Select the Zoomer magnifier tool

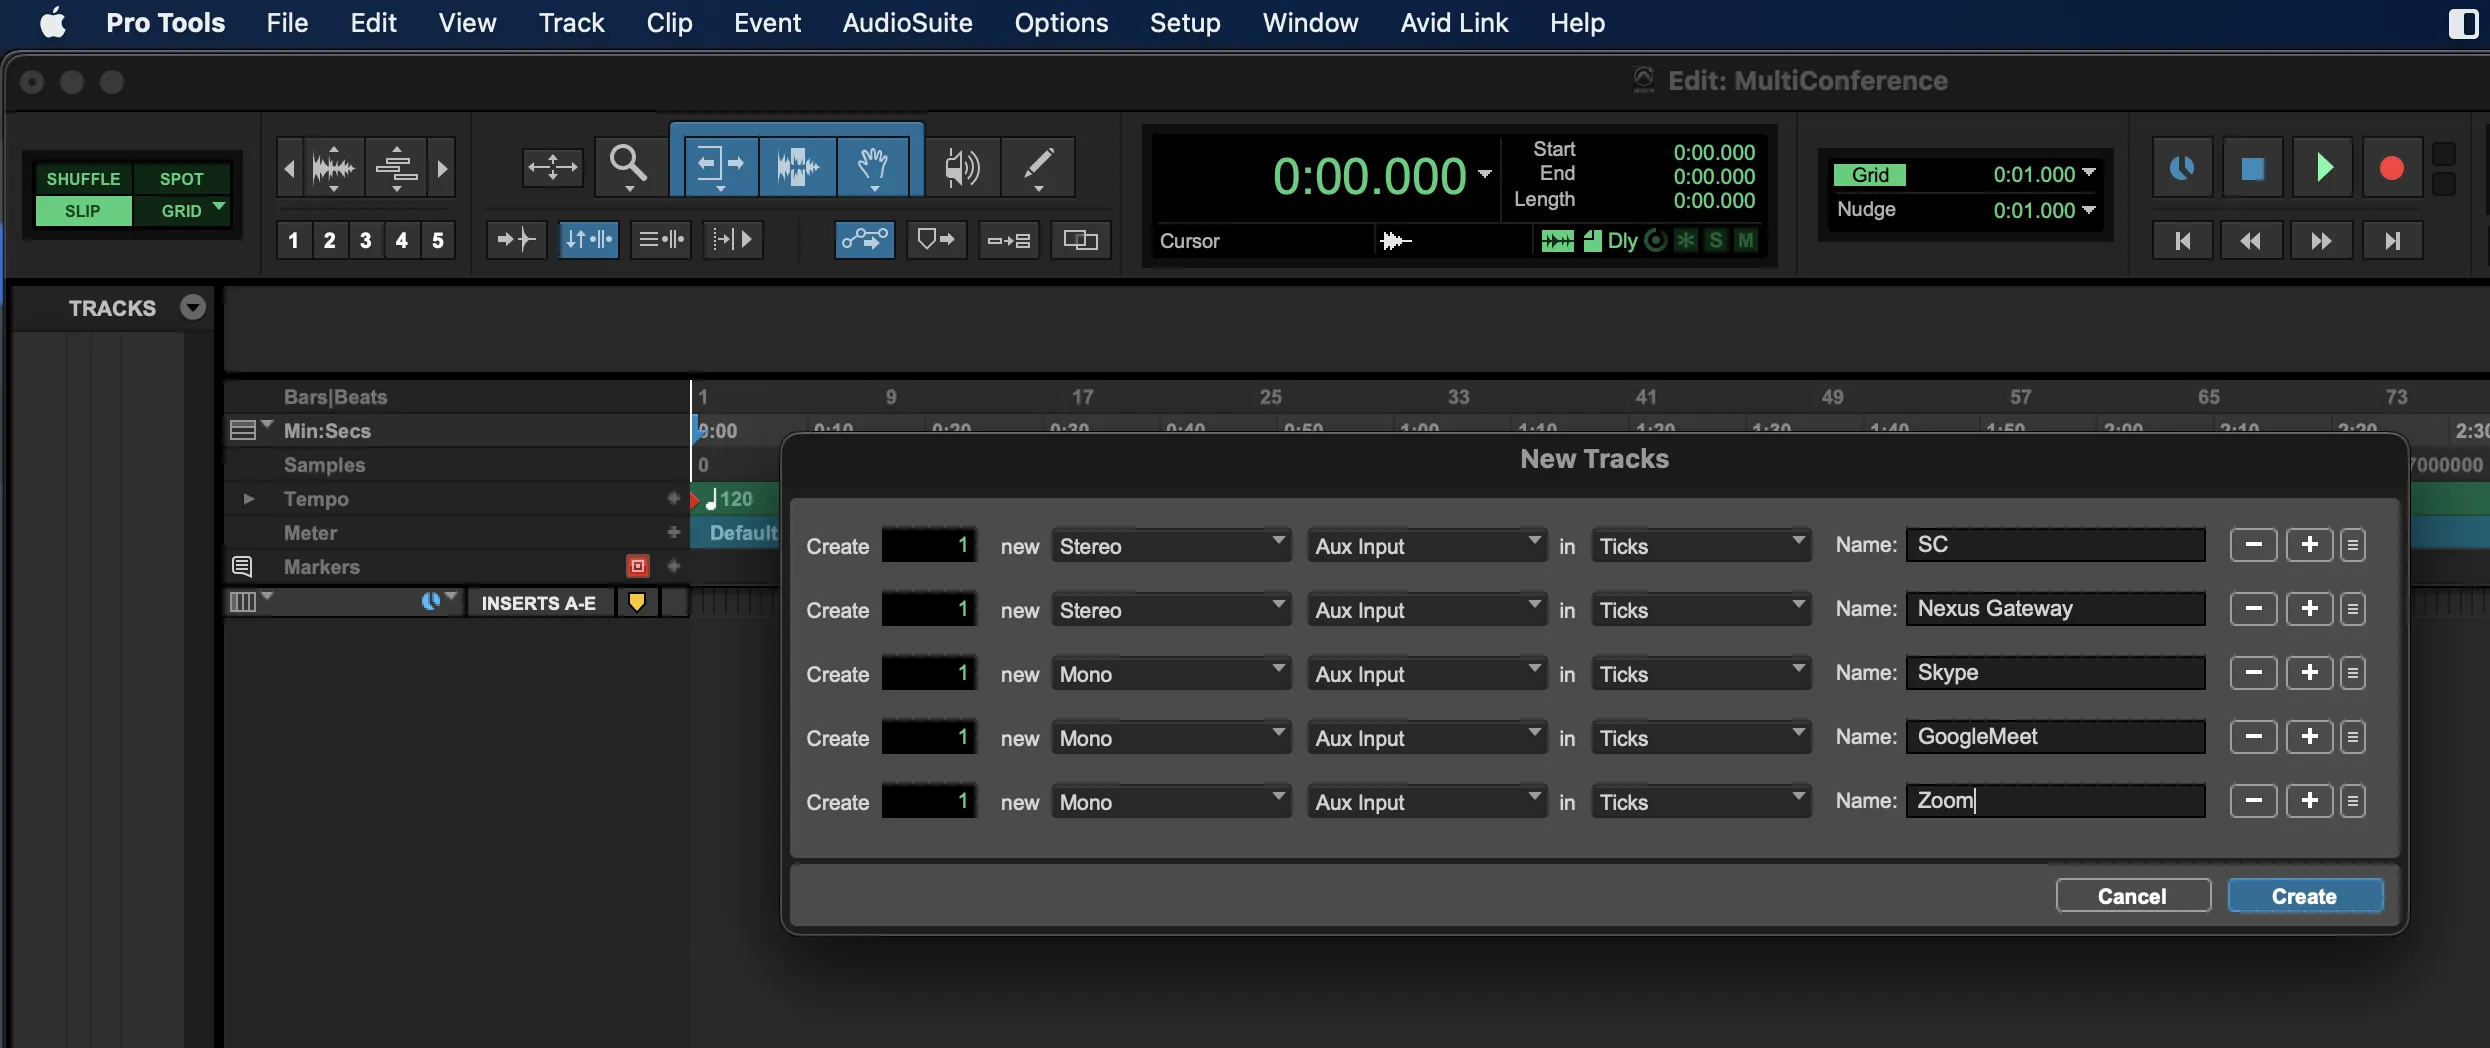[629, 166]
